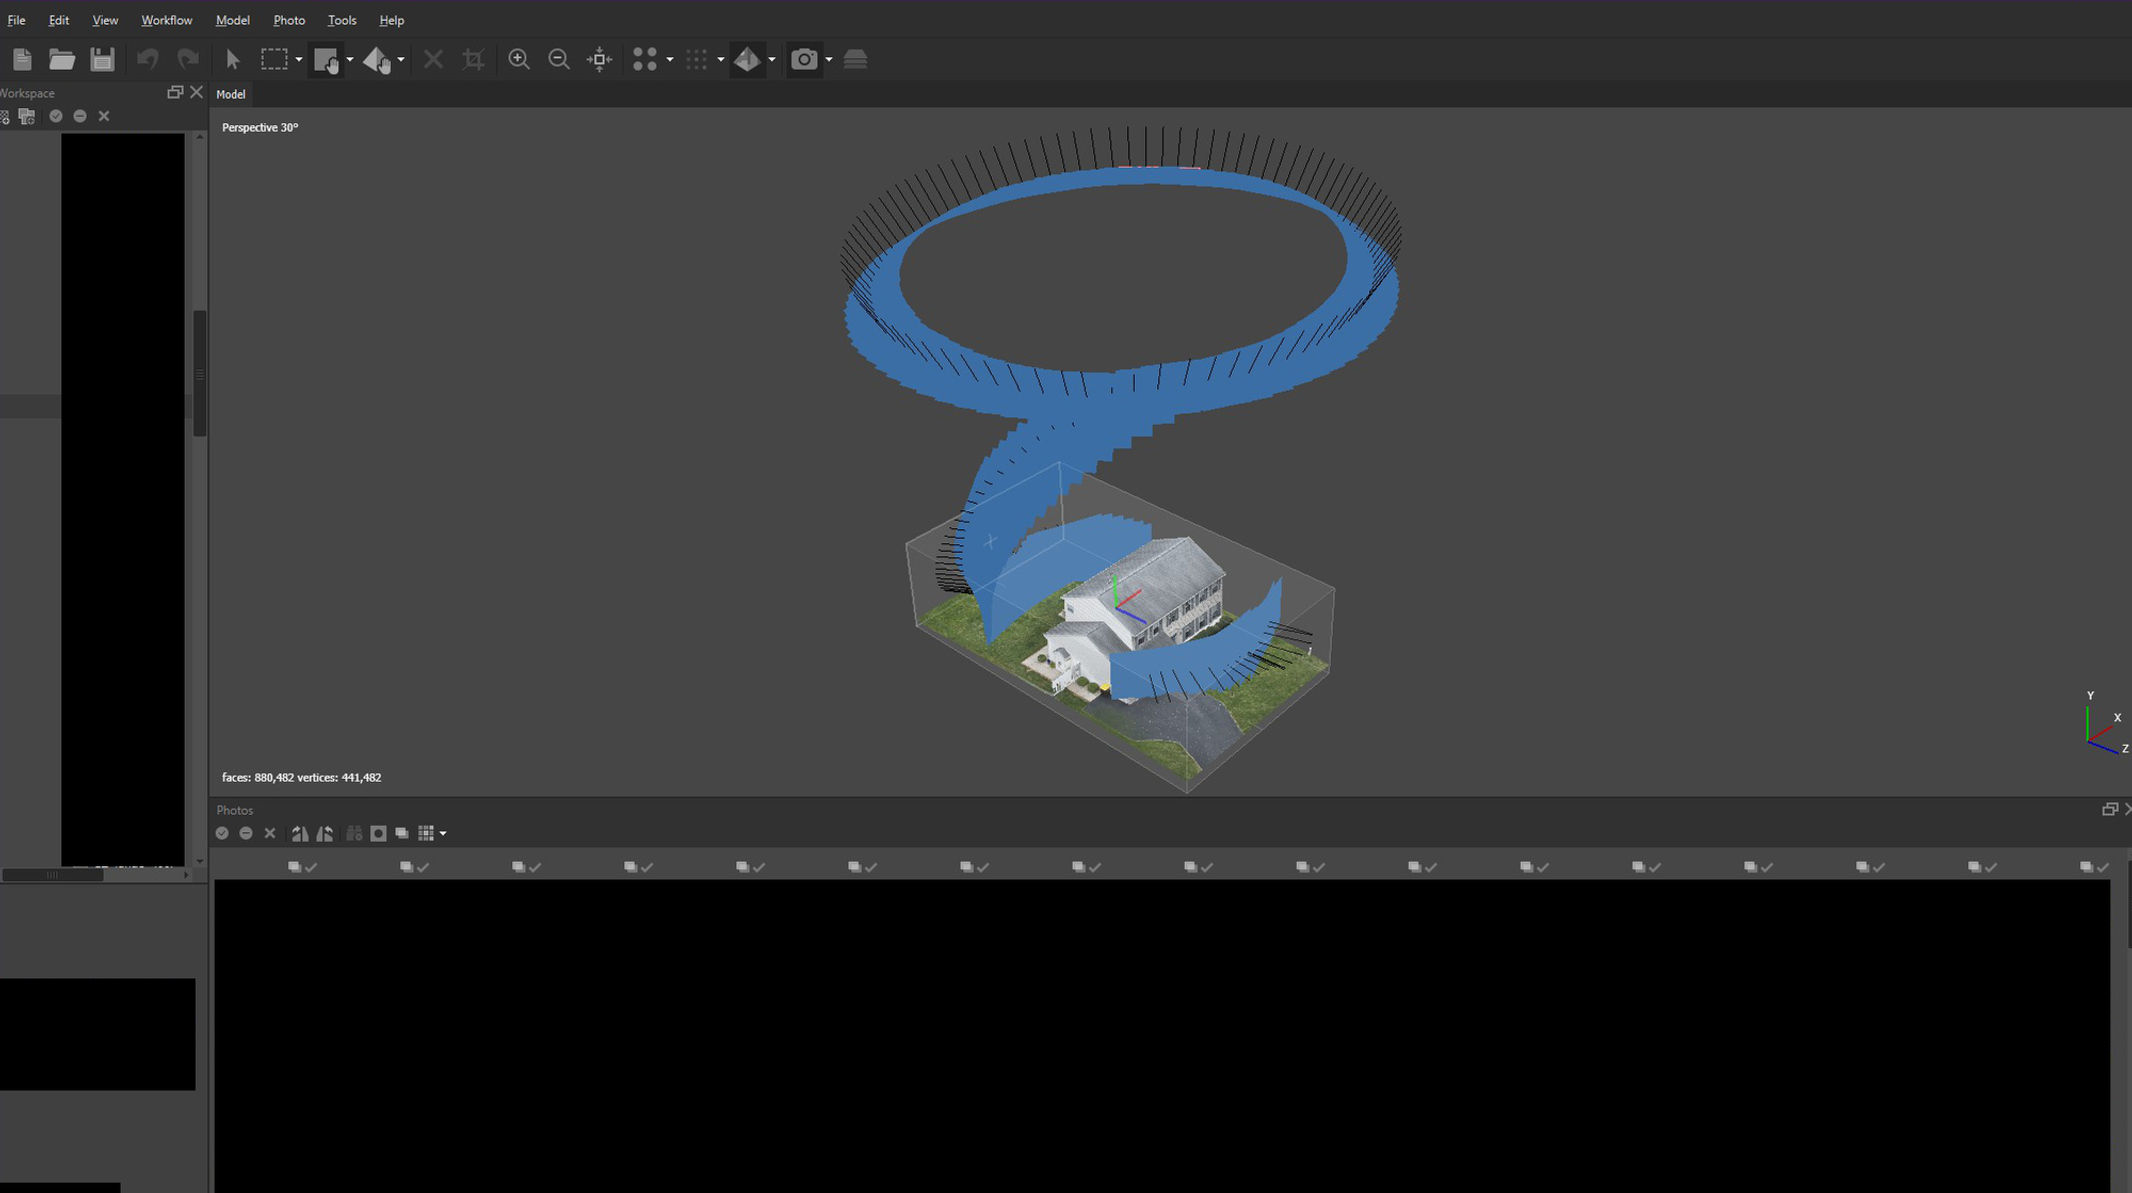
Task: Click Enable Cameras check button in Photos
Action: point(222,833)
